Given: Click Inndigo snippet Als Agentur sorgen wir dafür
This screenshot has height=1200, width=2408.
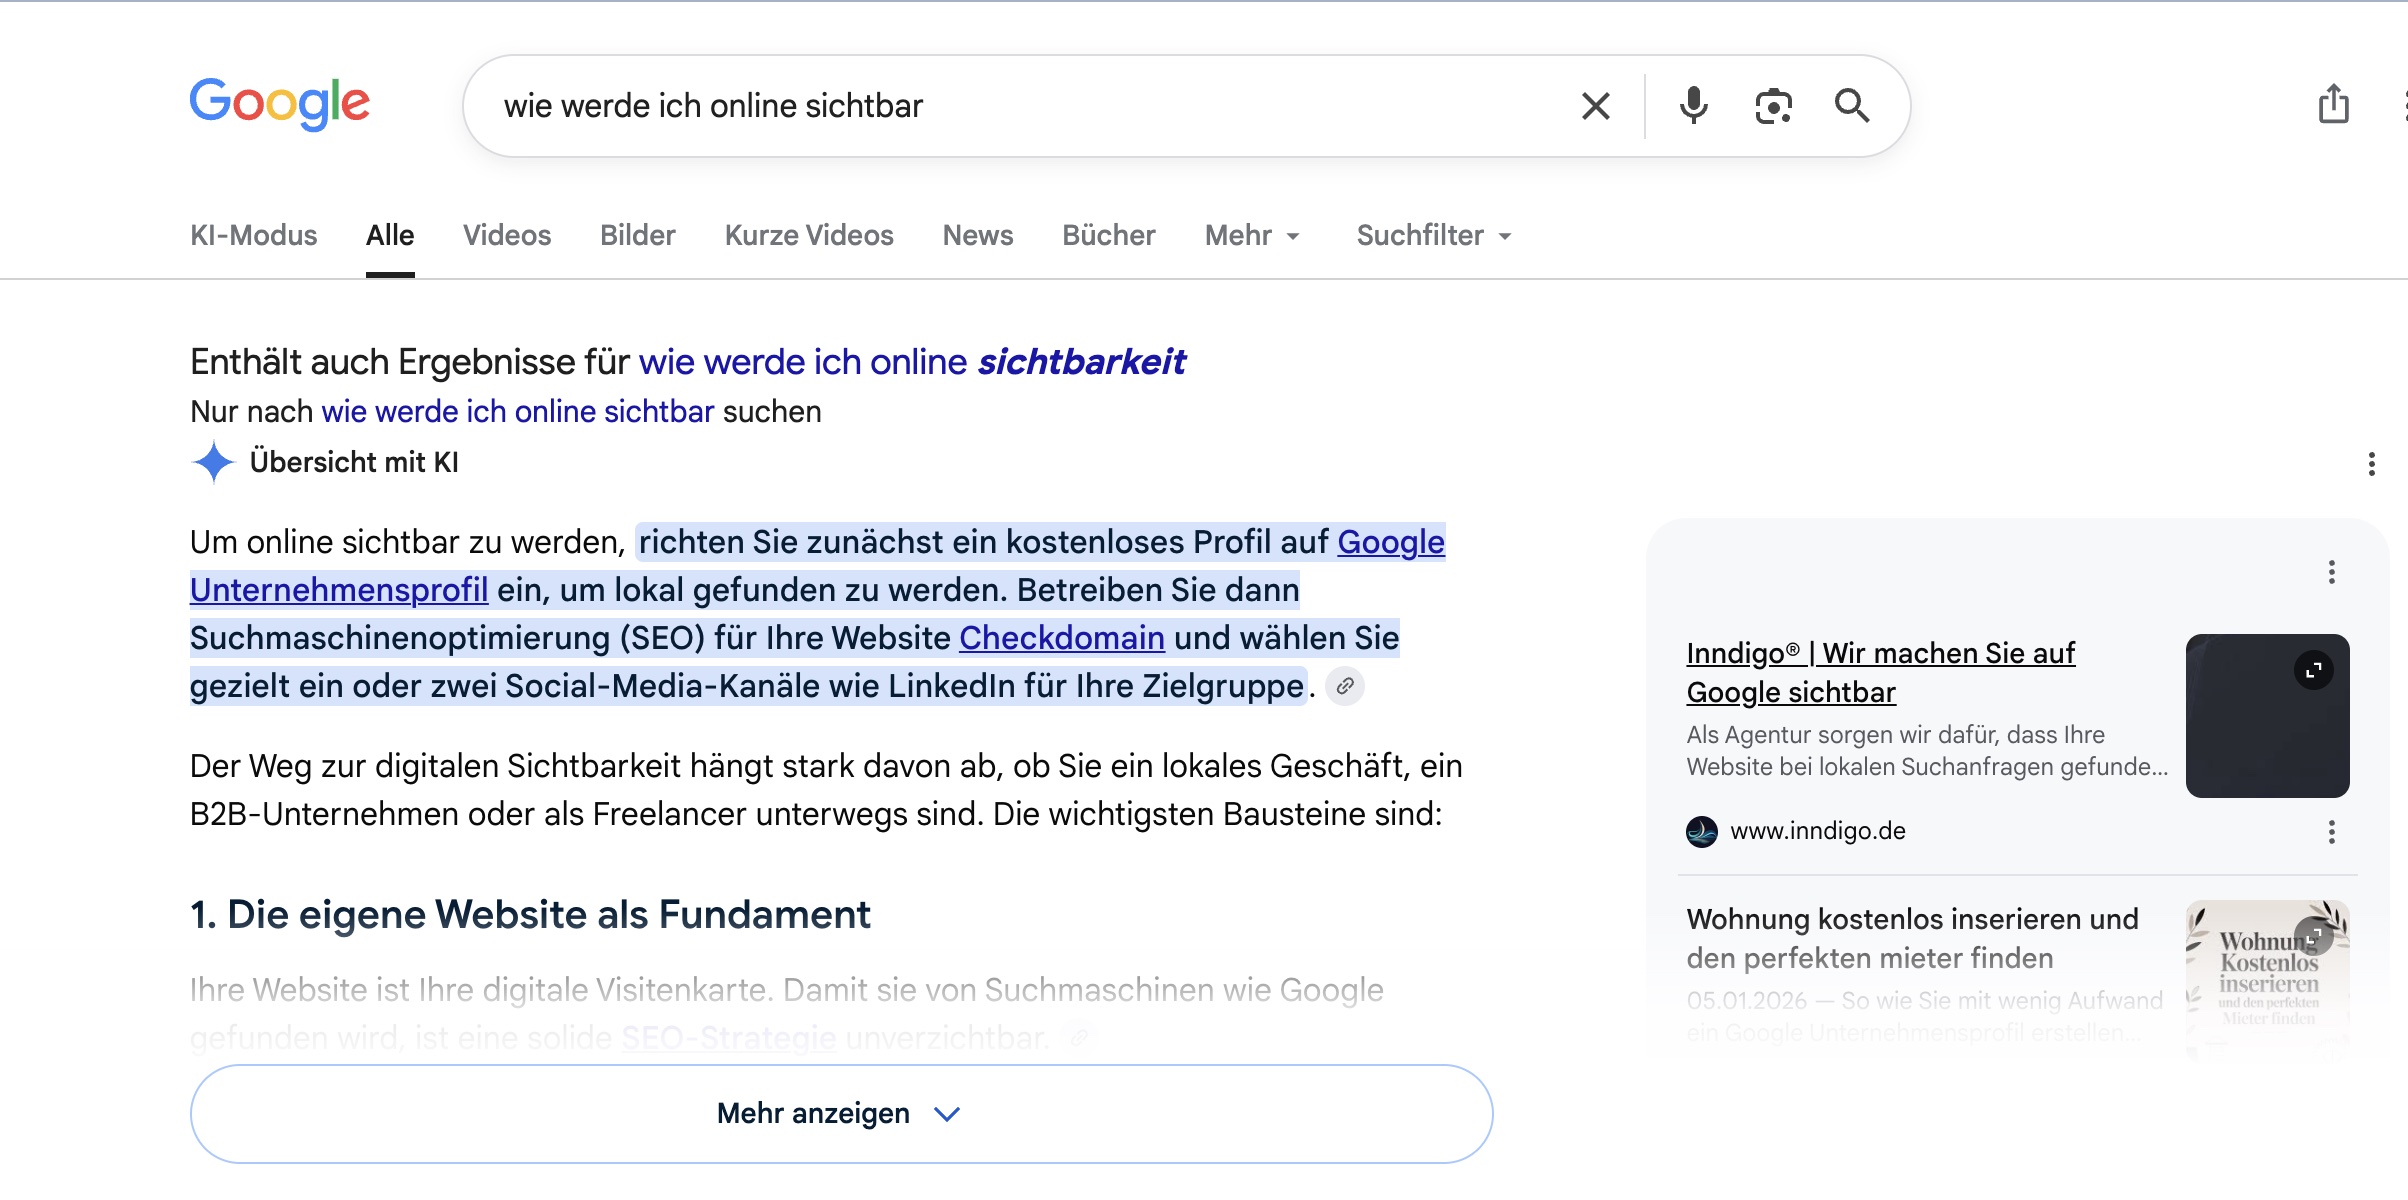Looking at the screenshot, I should (x=1927, y=751).
